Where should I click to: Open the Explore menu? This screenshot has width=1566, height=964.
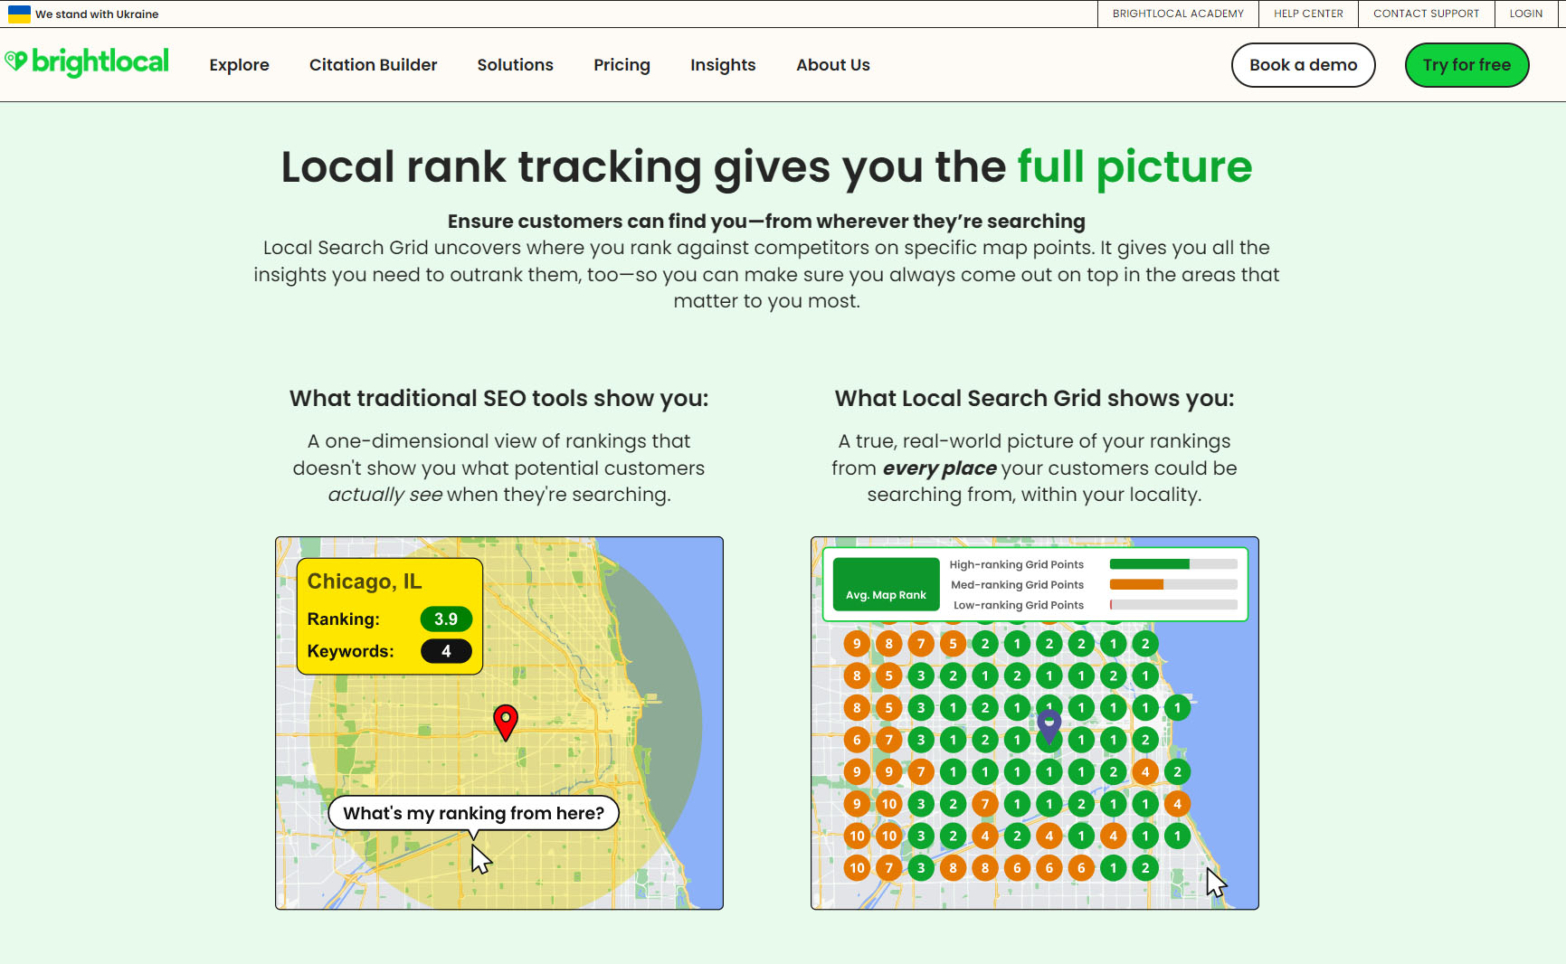coord(239,64)
